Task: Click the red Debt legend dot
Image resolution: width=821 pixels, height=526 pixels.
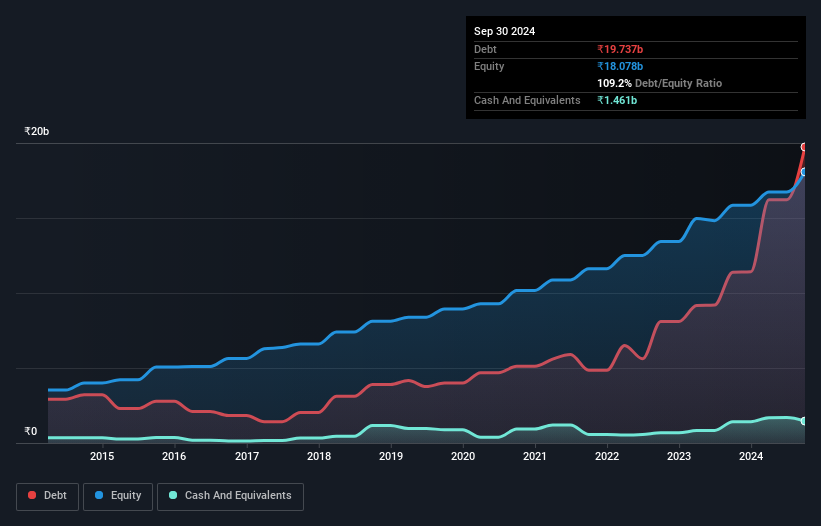Action: tap(32, 495)
